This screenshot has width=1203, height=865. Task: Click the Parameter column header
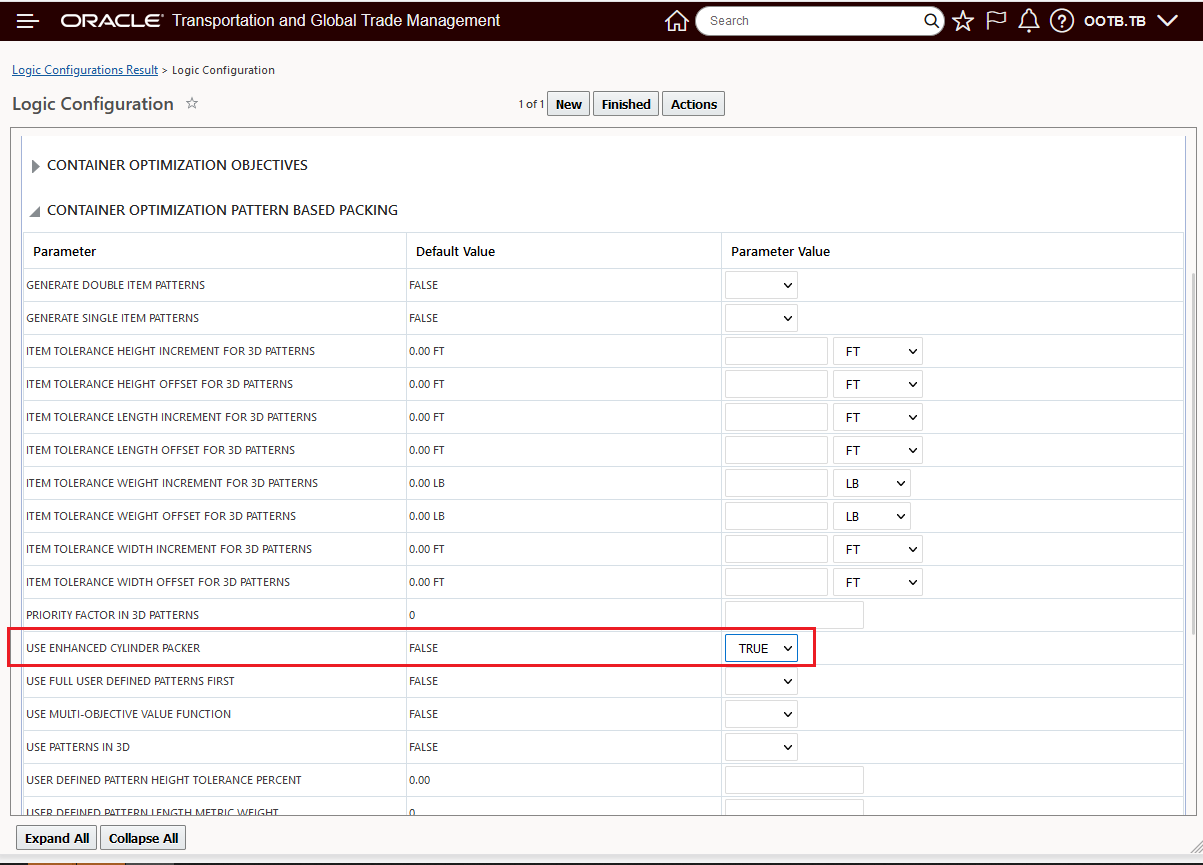coord(64,251)
